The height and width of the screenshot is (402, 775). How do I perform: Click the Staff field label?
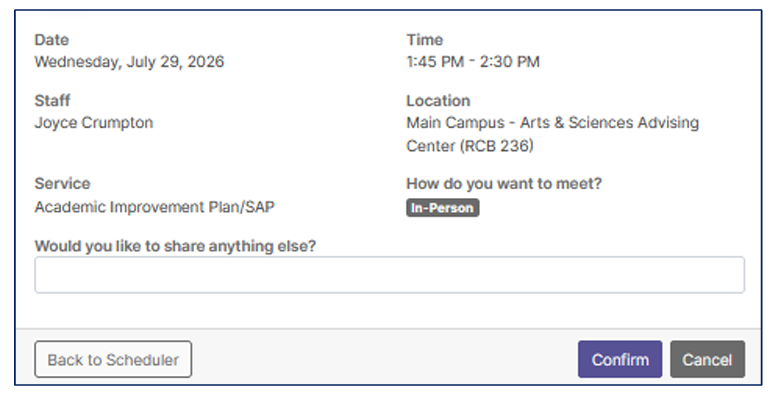(52, 100)
